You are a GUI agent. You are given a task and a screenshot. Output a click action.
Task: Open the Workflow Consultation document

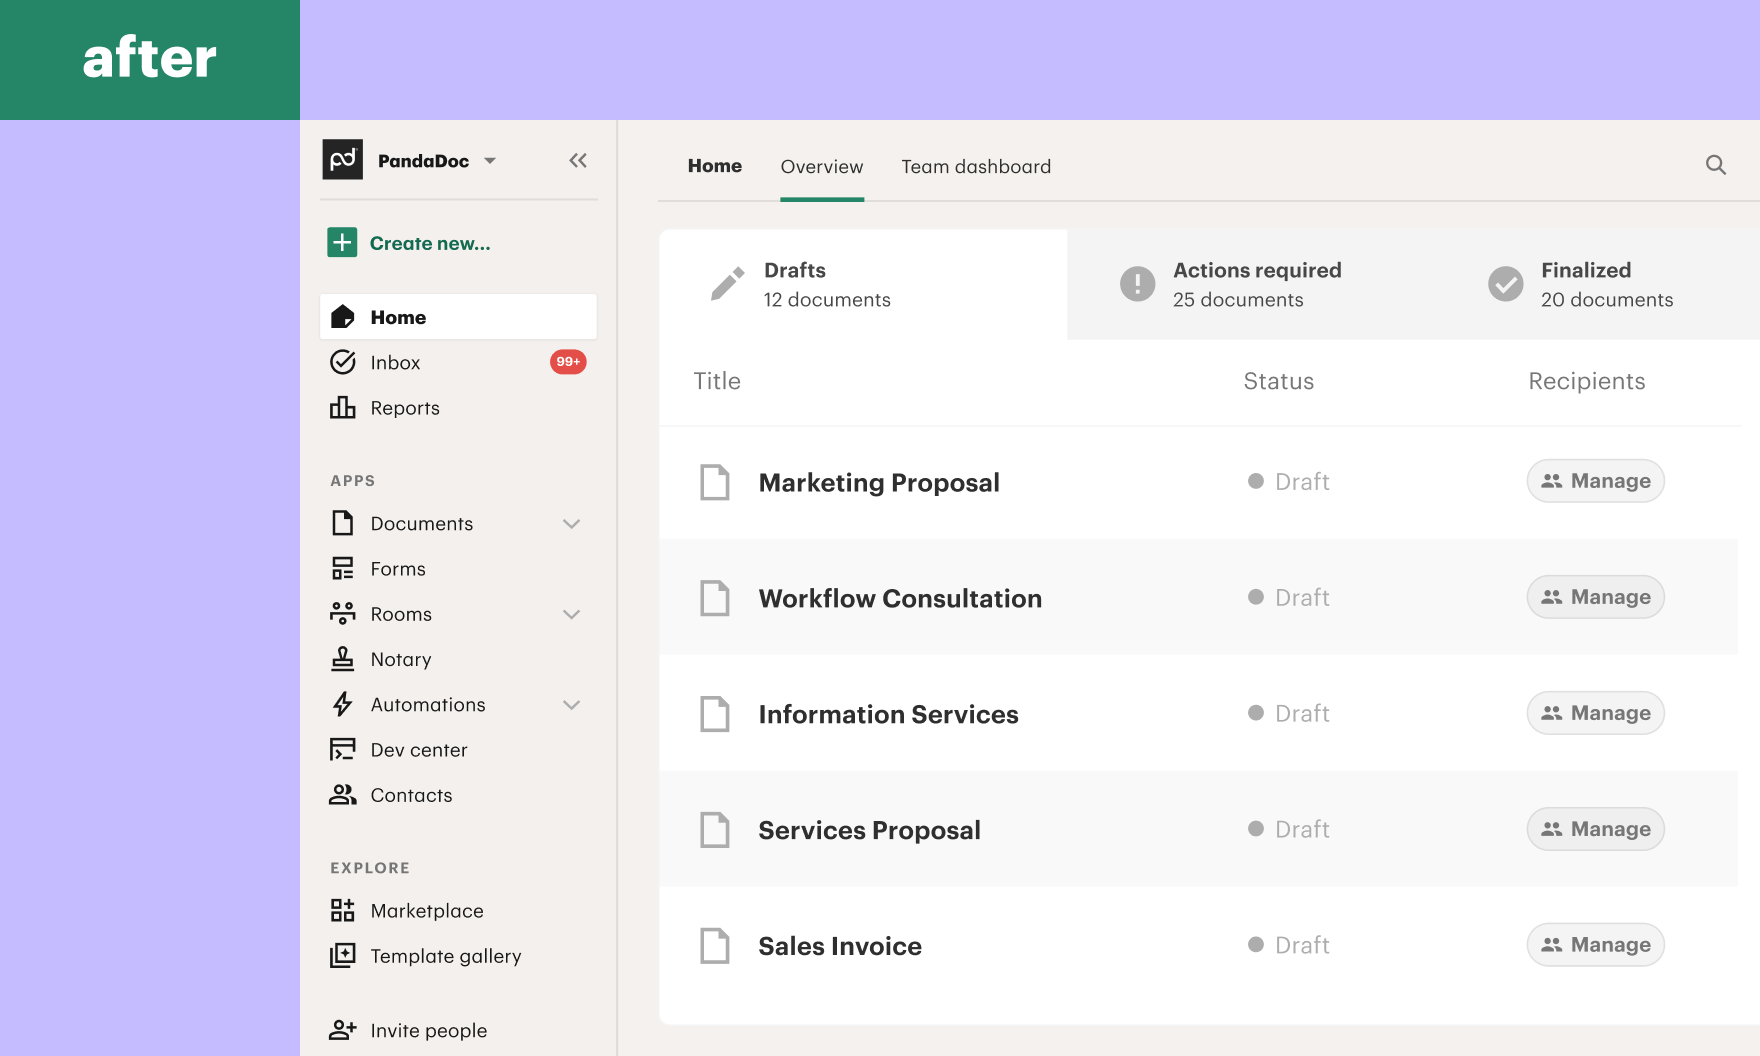coord(899,598)
